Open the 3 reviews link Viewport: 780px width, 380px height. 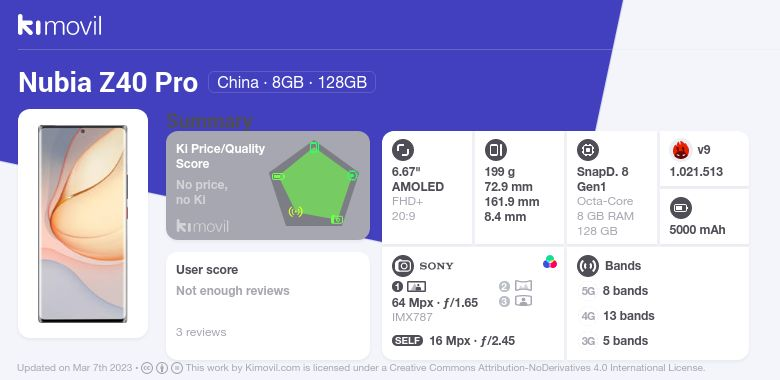pos(201,332)
